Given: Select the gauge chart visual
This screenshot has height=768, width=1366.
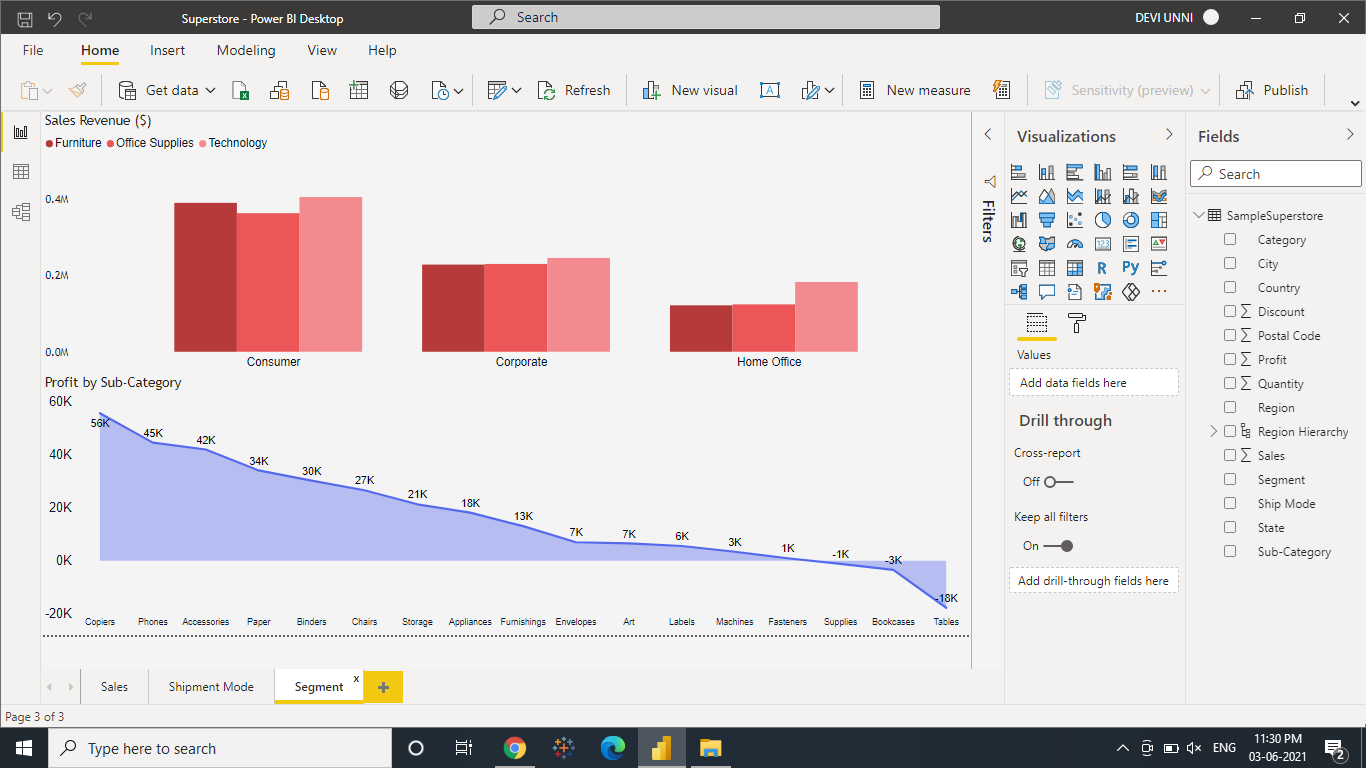Looking at the screenshot, I should [1075, 243].
